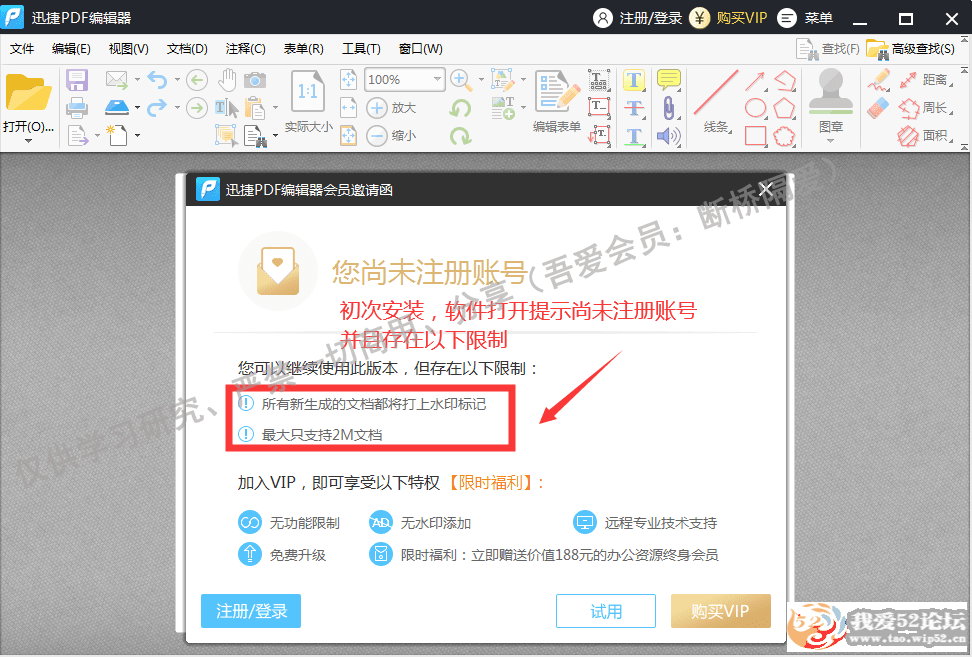972x657 pixels.
Task: Select the cloud shape tool
Action: (x=784, y=136)
